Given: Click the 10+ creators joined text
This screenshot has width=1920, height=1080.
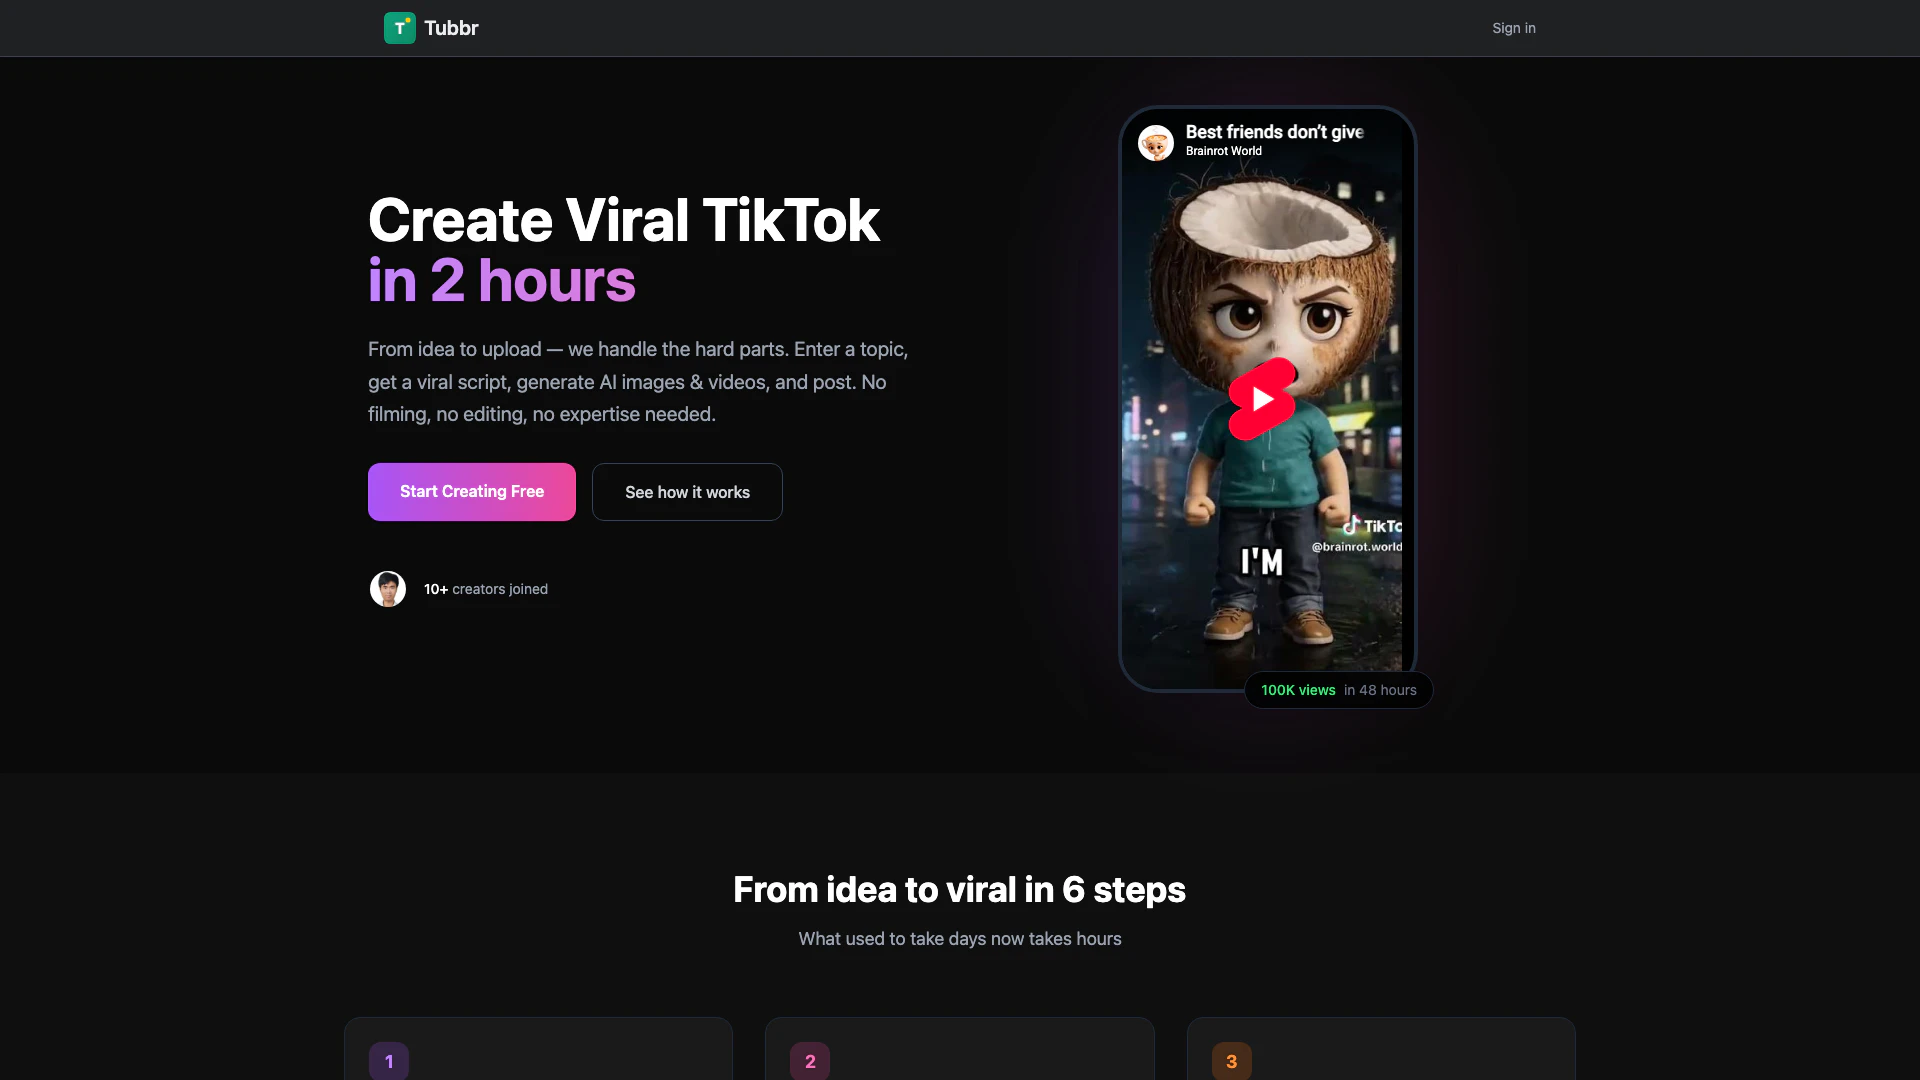Looking at the screenshot, I should [486, 589].
